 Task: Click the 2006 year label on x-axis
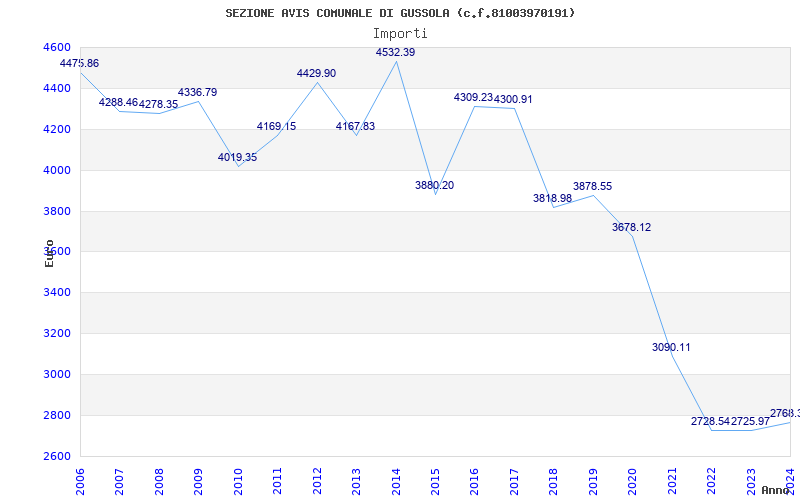(x=80, y=482)
